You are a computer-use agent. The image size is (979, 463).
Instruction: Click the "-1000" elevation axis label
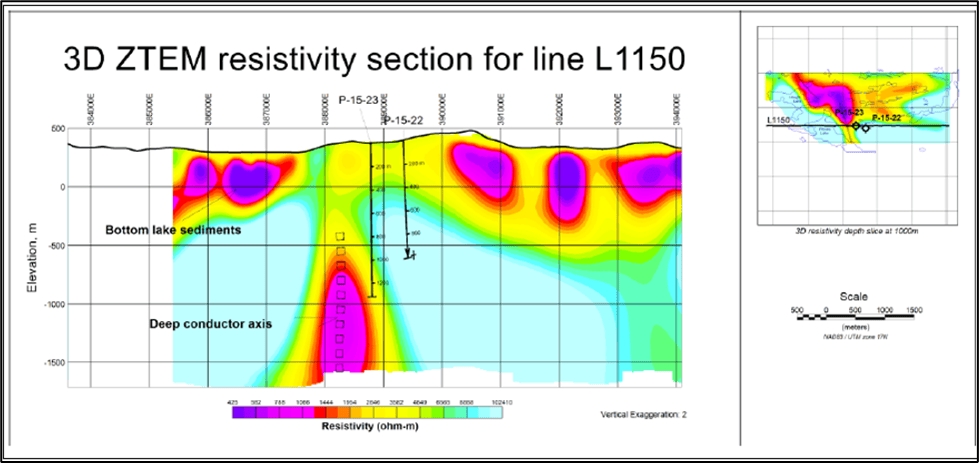(x=52, y=304)
